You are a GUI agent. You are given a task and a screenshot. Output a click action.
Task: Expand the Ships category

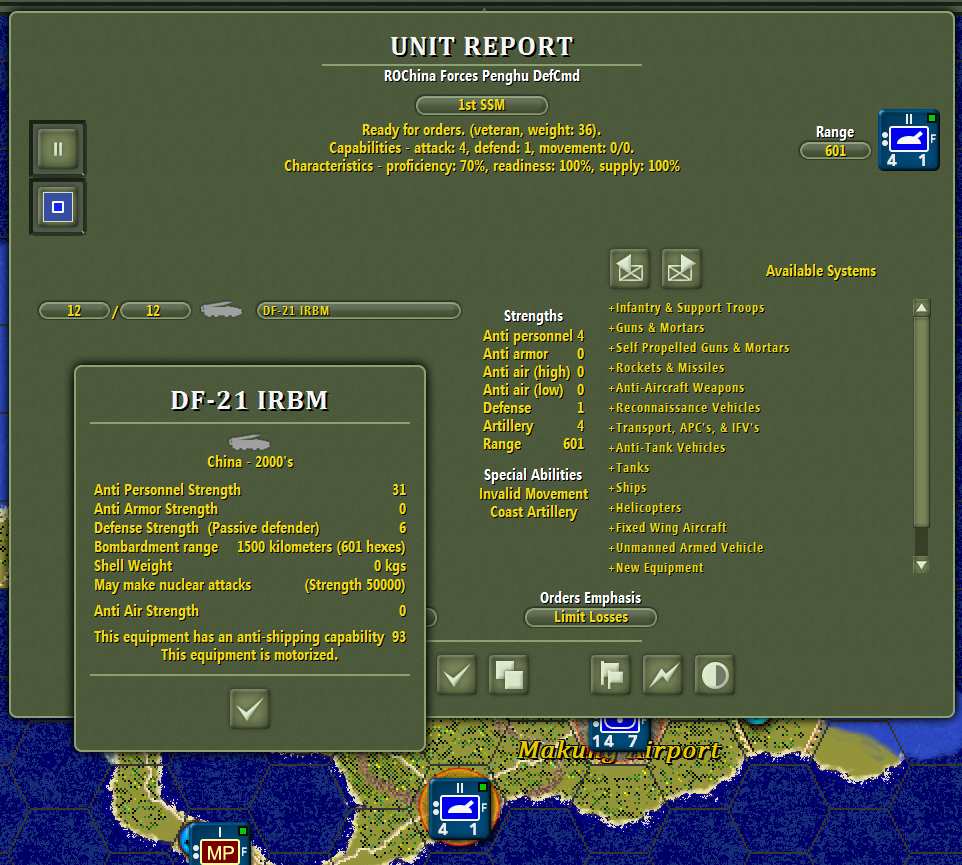[627, 488]
